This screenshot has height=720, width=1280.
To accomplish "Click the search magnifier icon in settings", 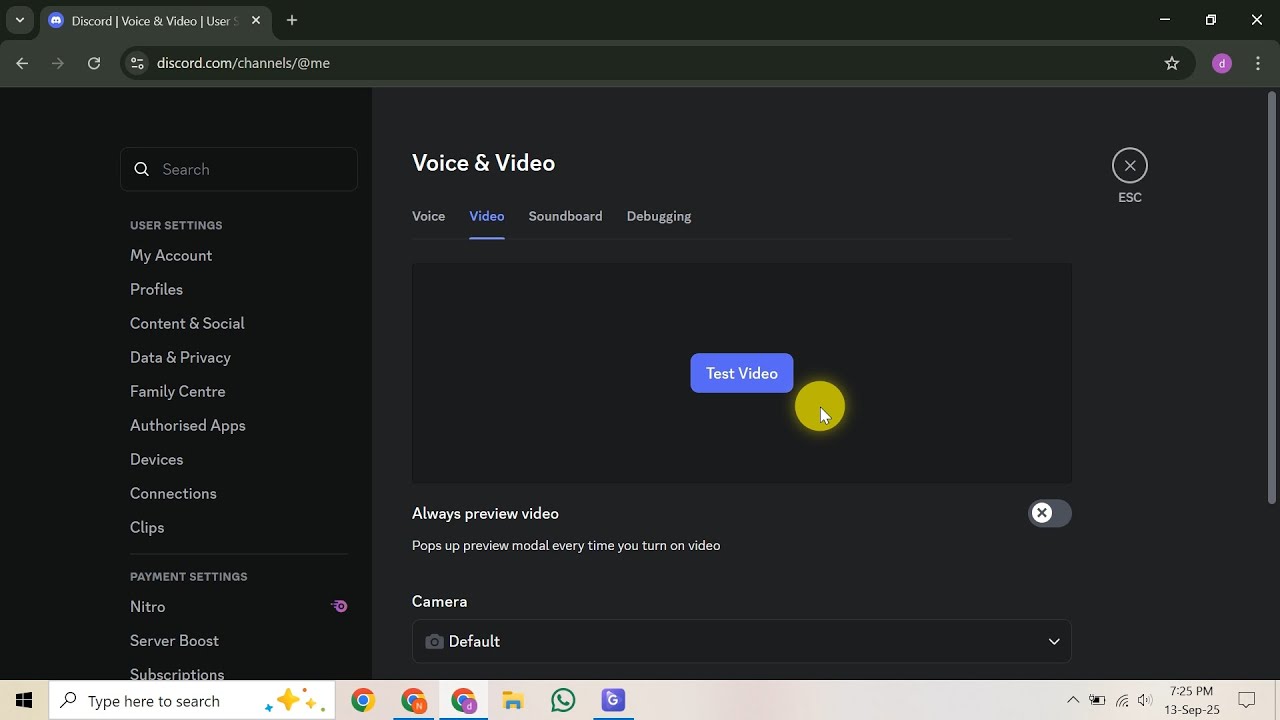I will [142, 169].
